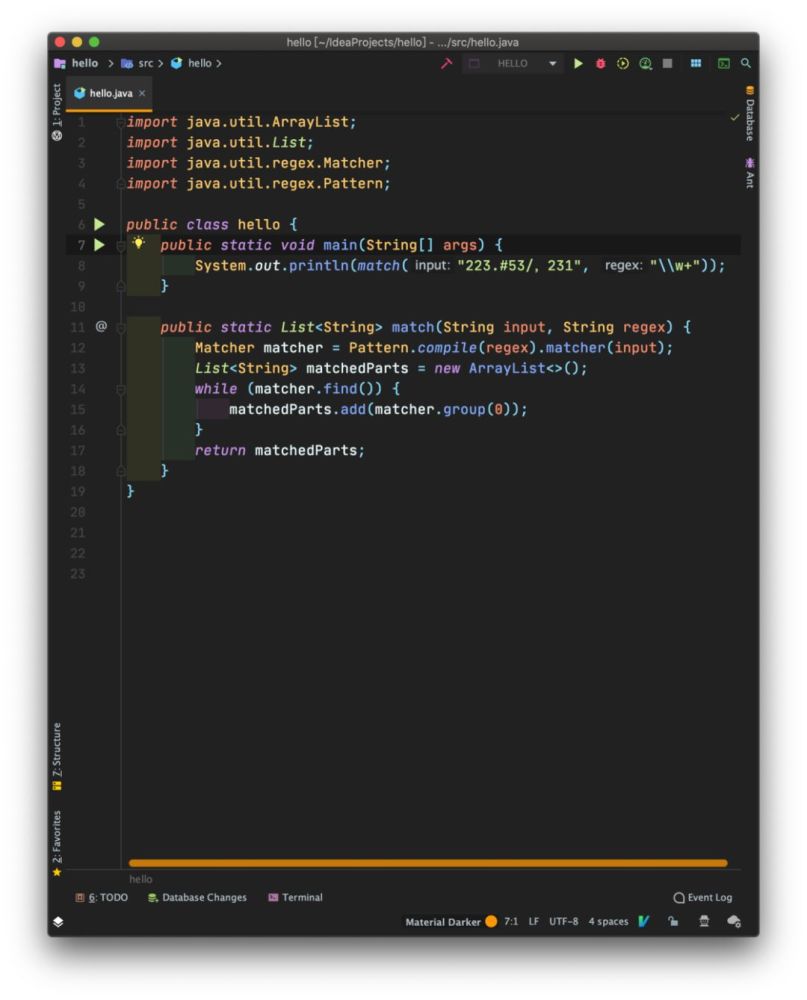Click the Material Darker theme status widget
This screenshot has width=807, height=1000.
coord(443,922)
